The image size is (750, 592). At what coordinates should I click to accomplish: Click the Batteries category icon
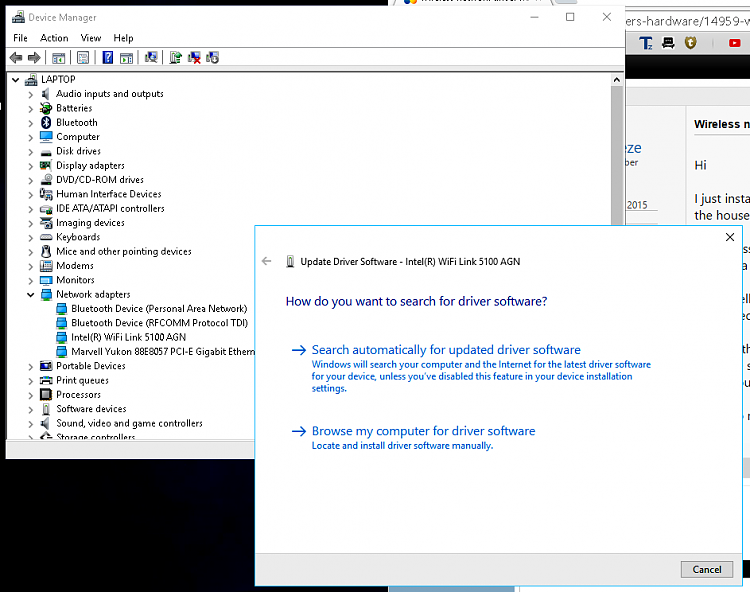[x=46, y=108]
